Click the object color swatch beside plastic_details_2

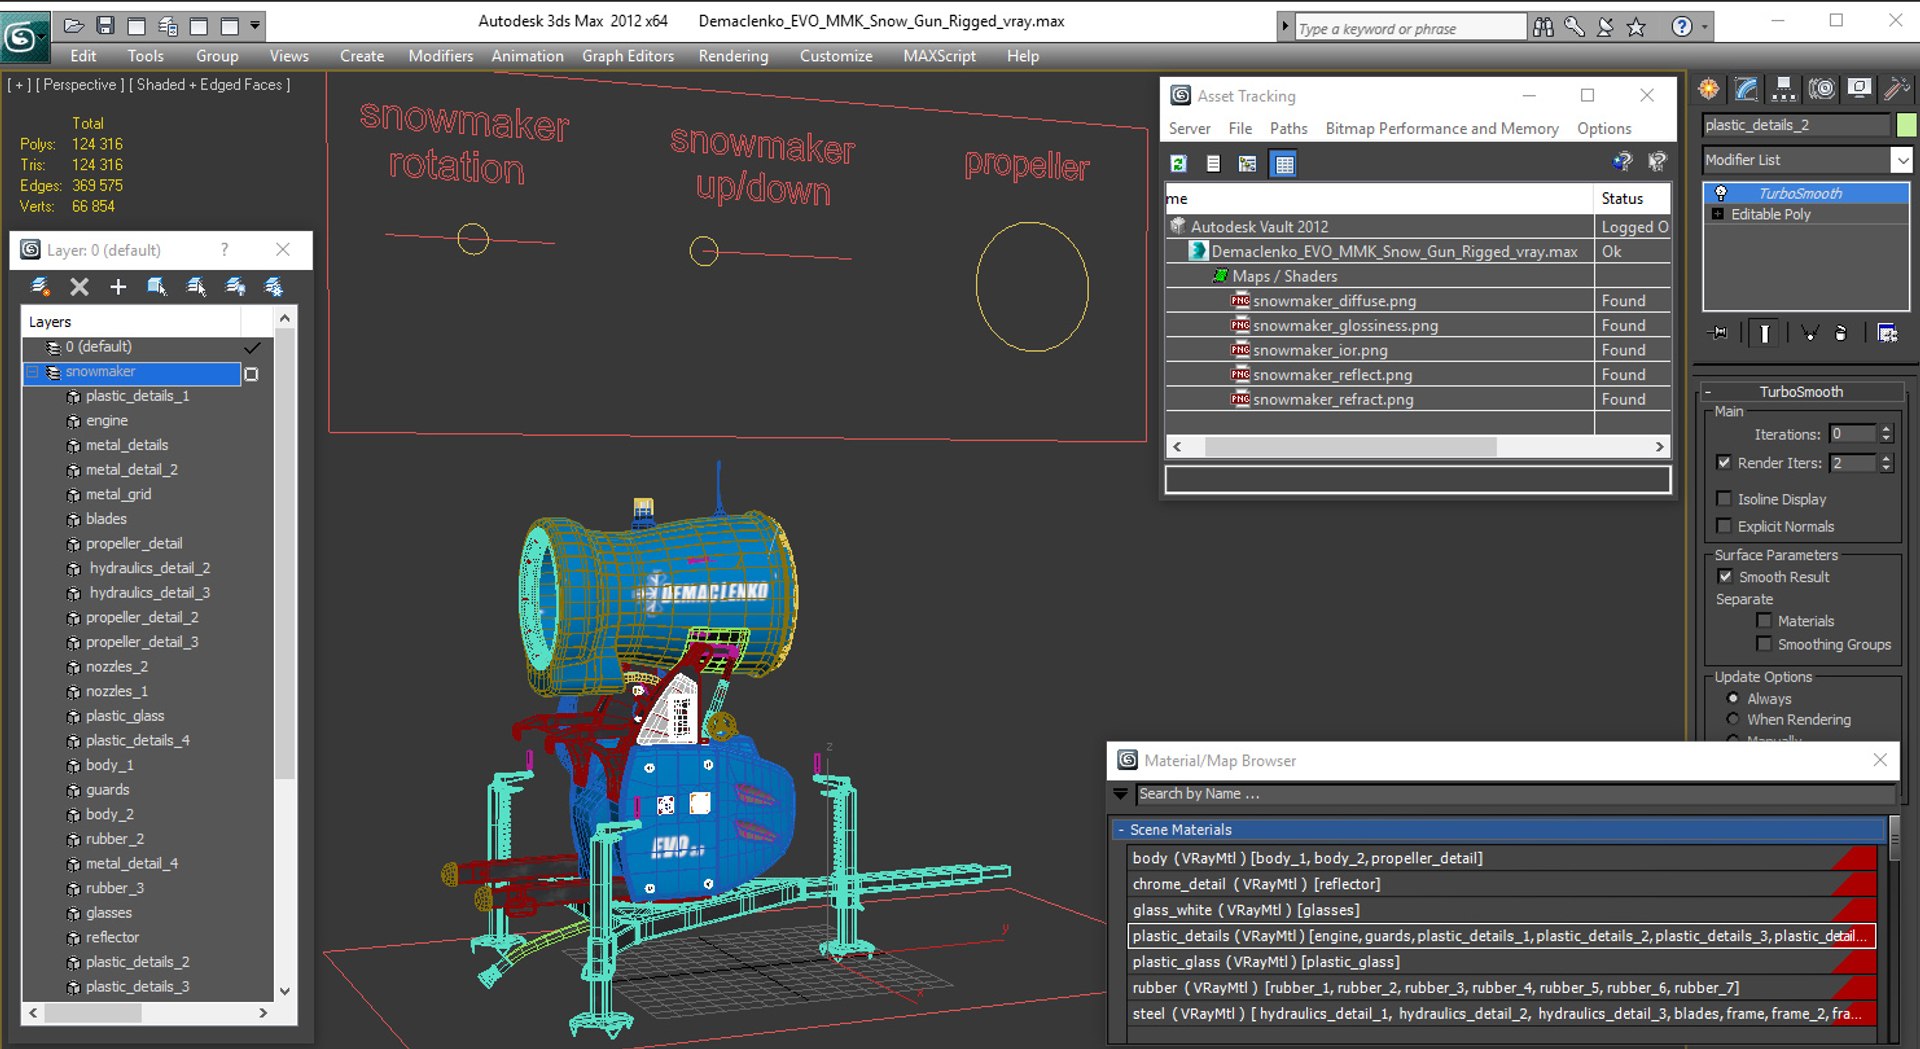coord(1907,125)
